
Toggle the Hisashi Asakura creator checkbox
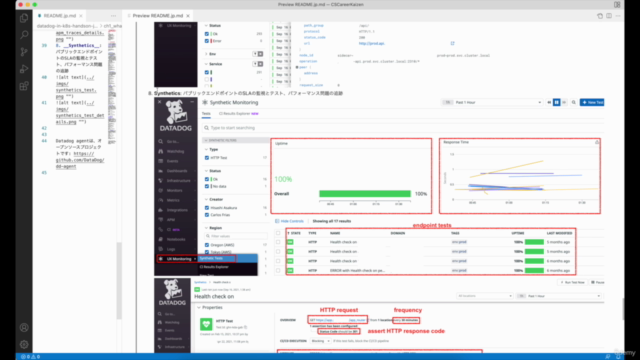click(207, 208)
